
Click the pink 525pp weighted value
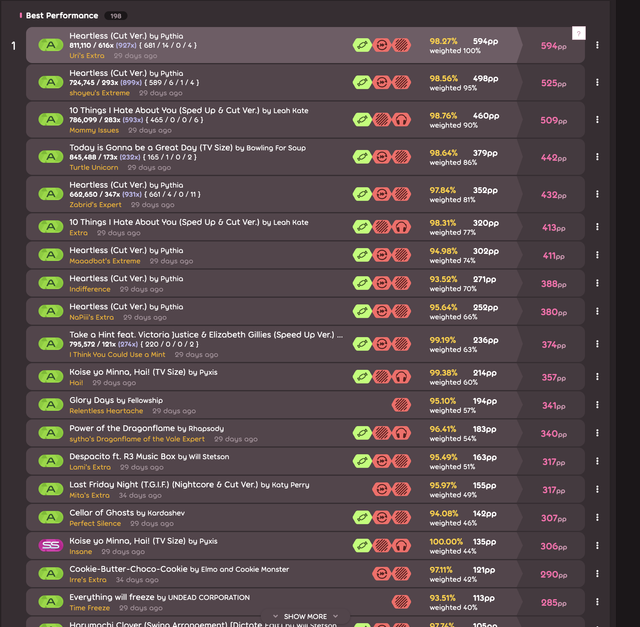click(x=554, y=83)
